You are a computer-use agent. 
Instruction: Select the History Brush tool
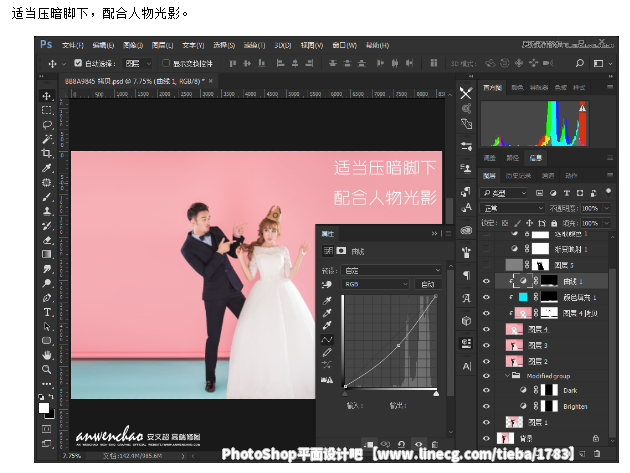[x=47, y=225]
